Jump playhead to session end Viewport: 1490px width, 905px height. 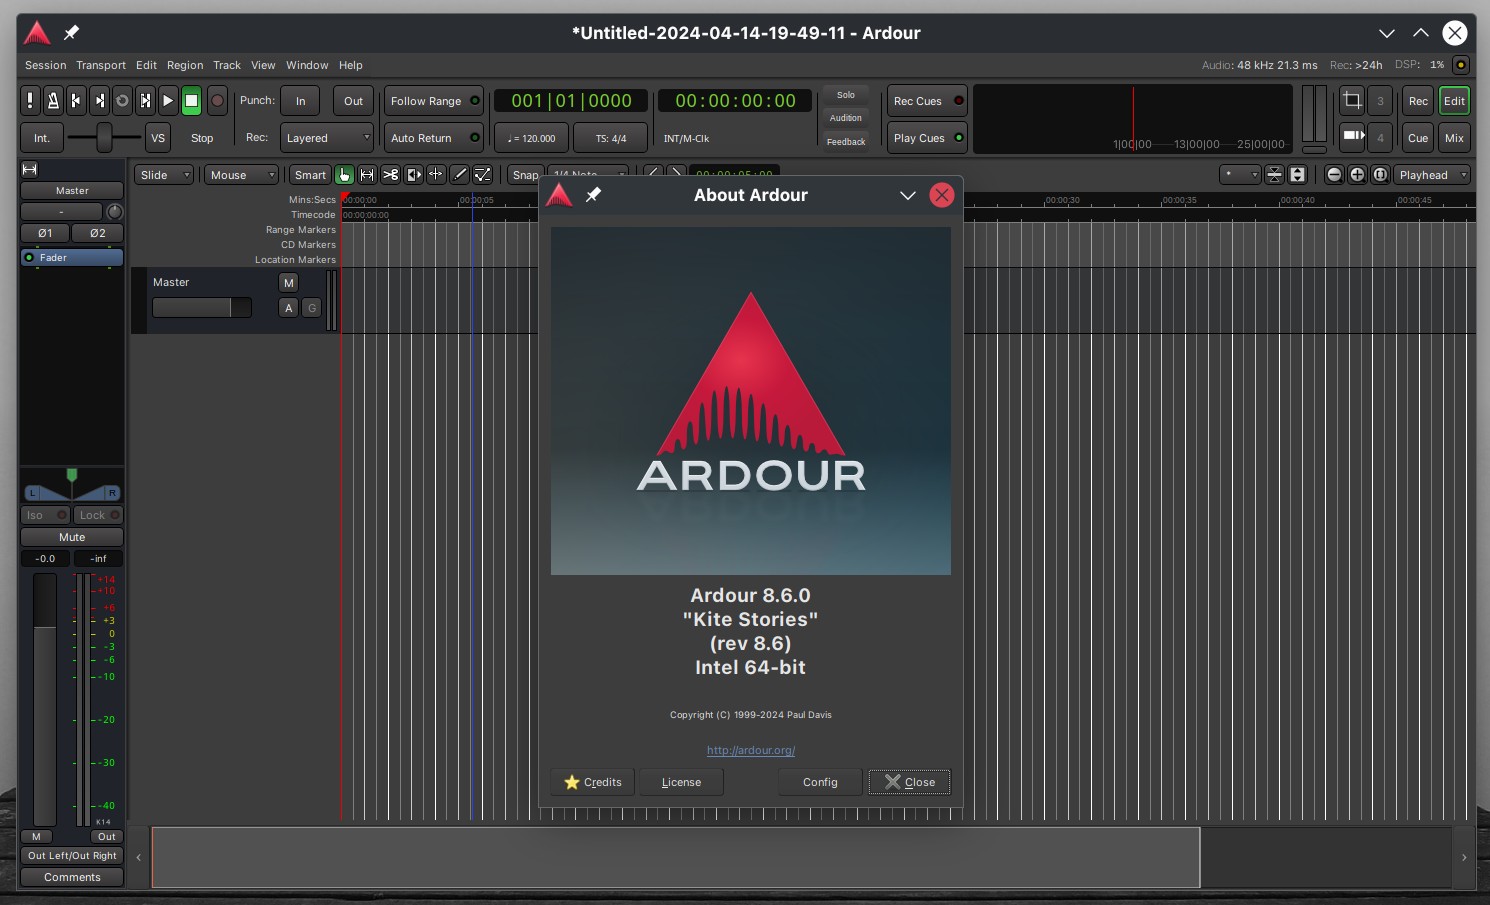[x=99, y=100]
